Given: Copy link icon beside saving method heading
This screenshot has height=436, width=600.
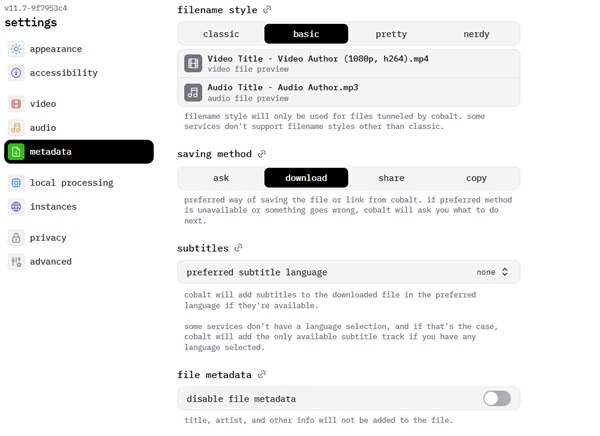Looking at the screenshot, I should tap(262, 154).
